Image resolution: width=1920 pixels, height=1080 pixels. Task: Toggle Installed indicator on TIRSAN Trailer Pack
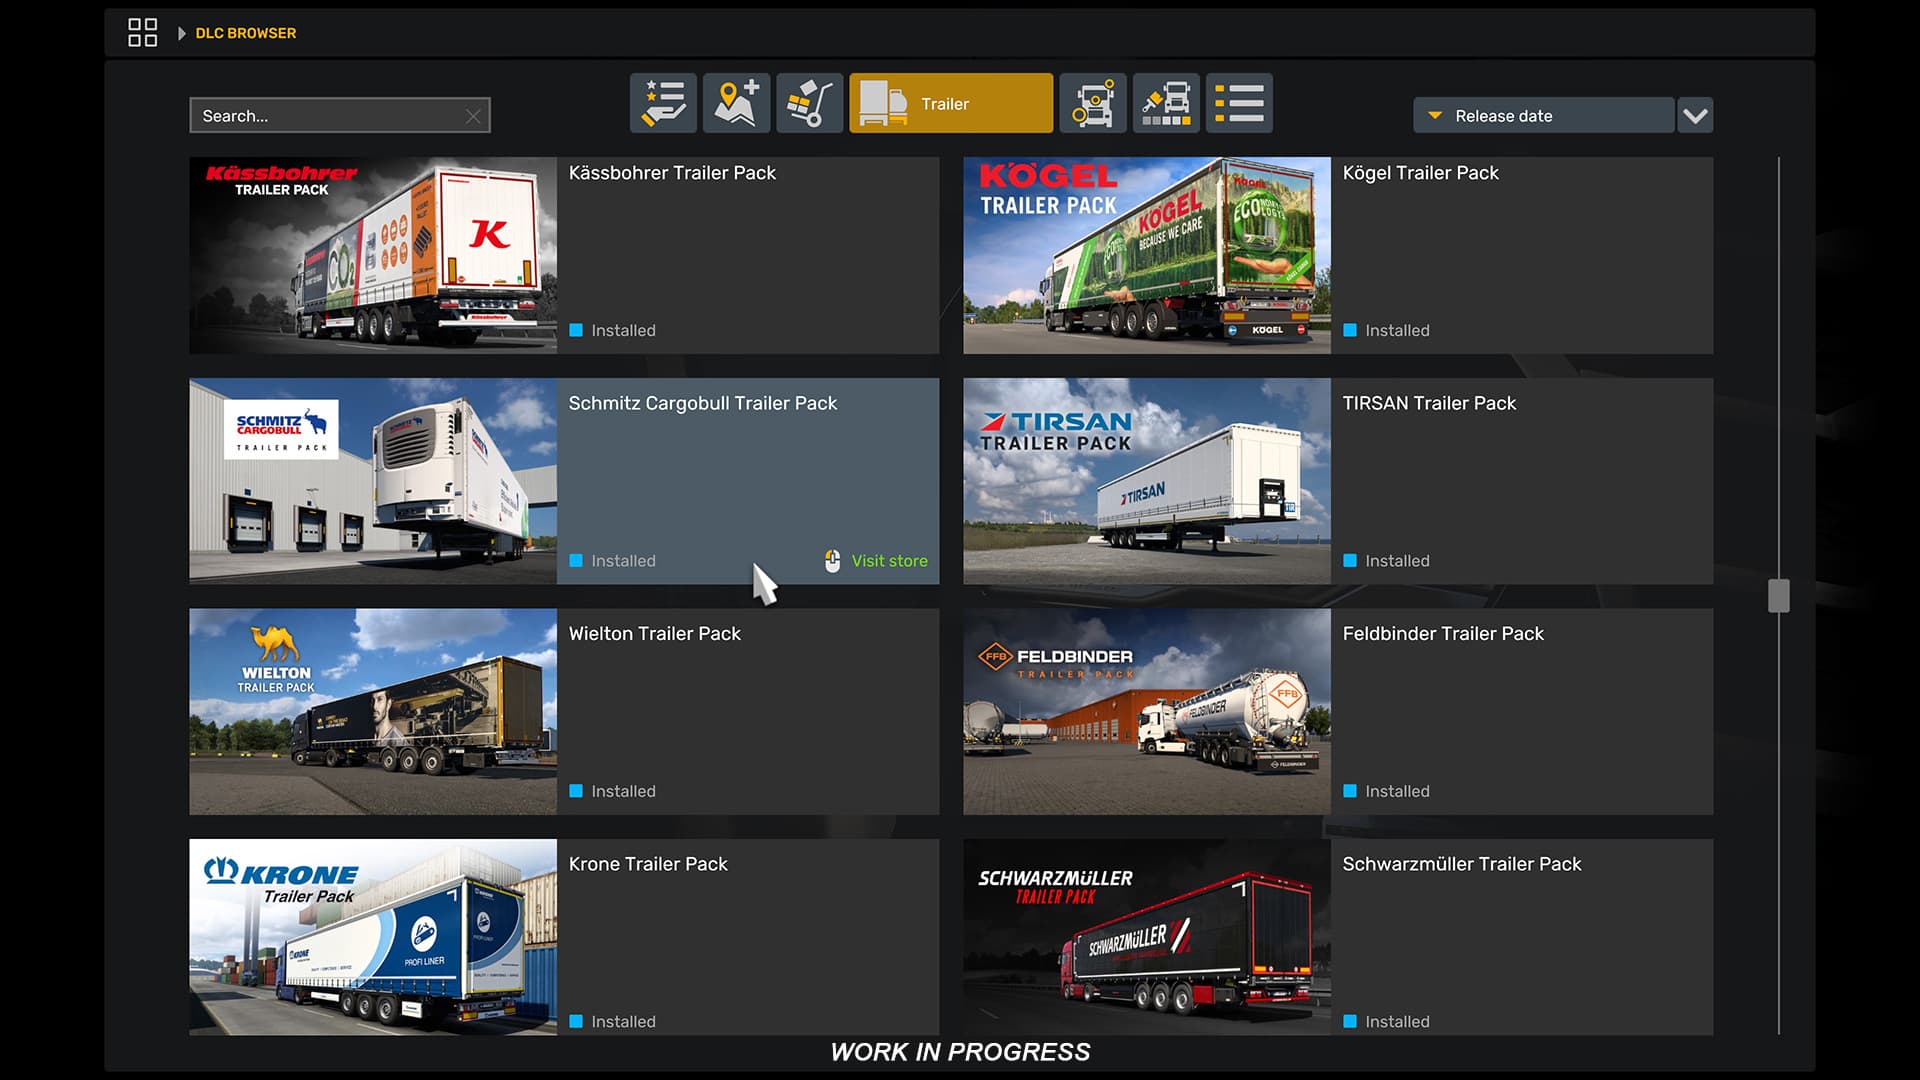(x=1350, y=561)
